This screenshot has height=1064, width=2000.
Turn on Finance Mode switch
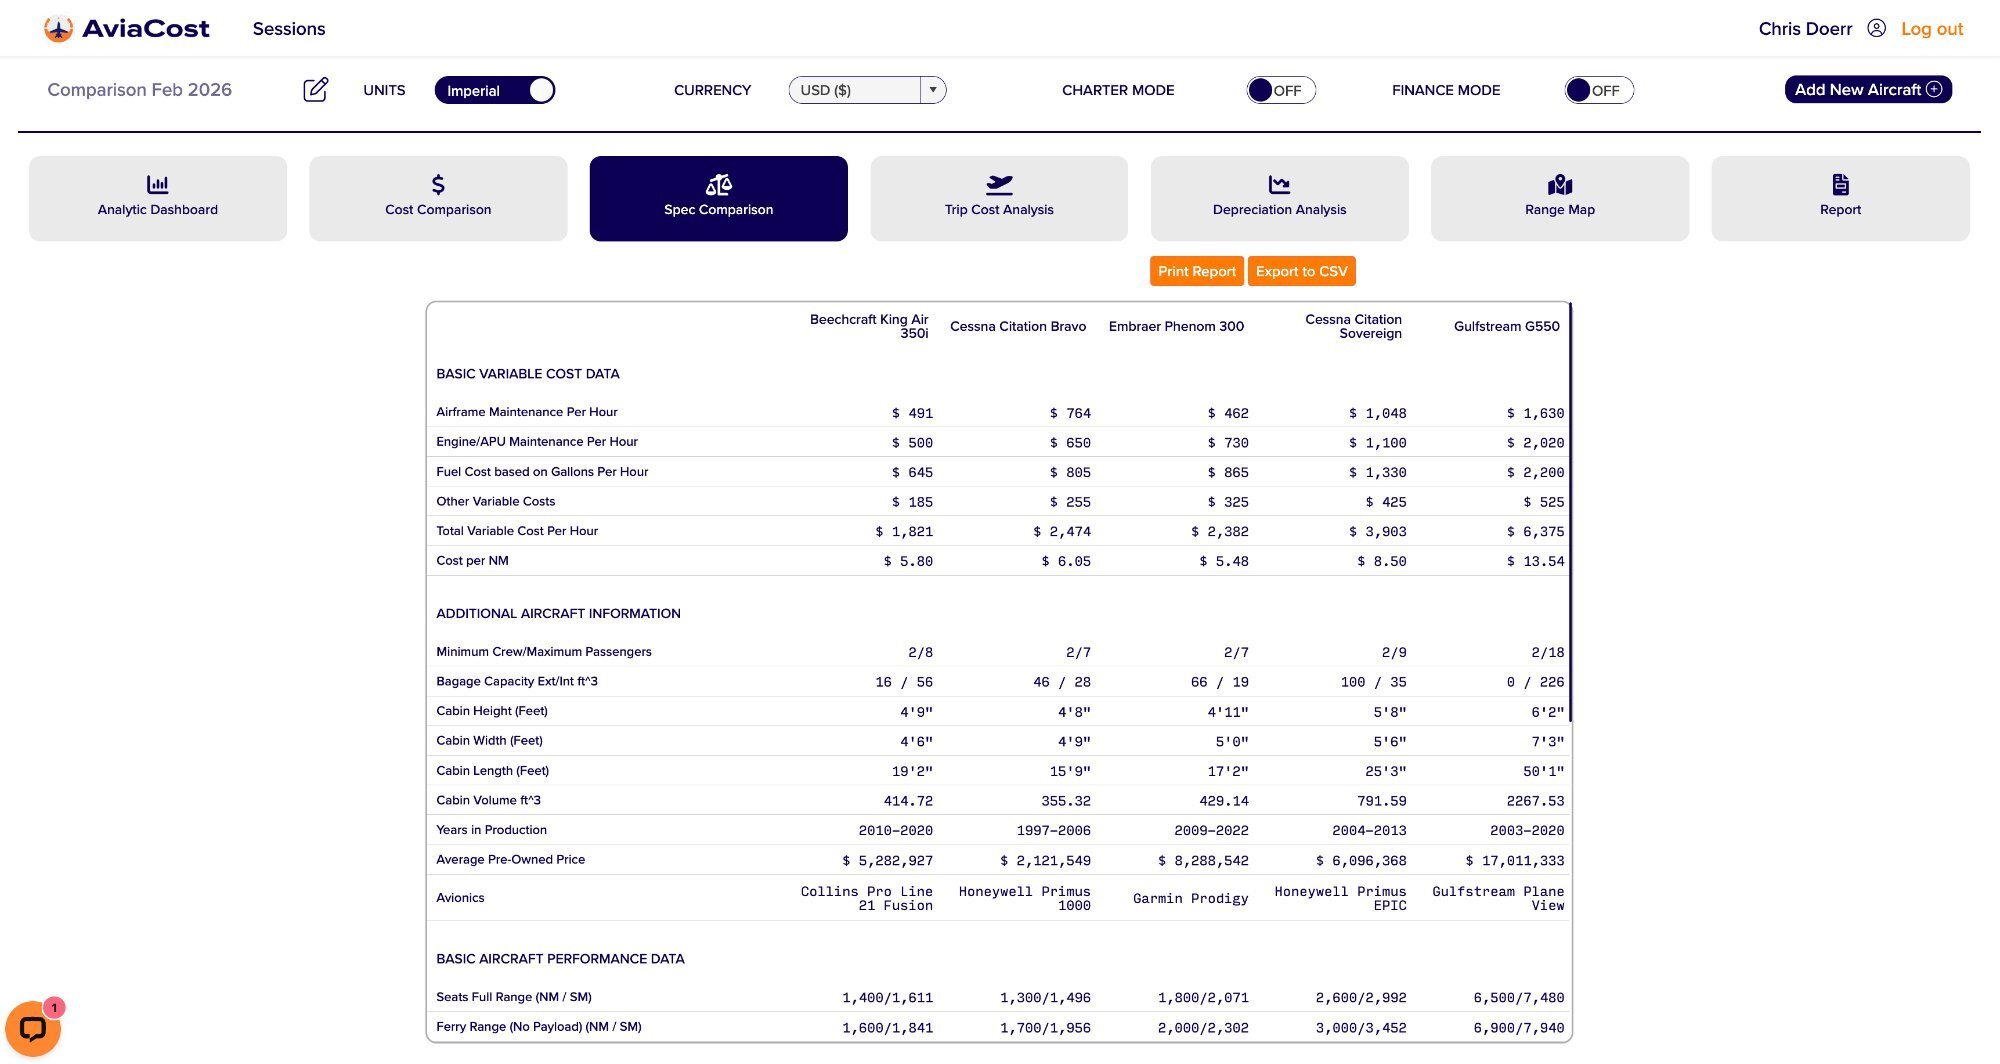pyautogui.click(x=1598, y=90)
